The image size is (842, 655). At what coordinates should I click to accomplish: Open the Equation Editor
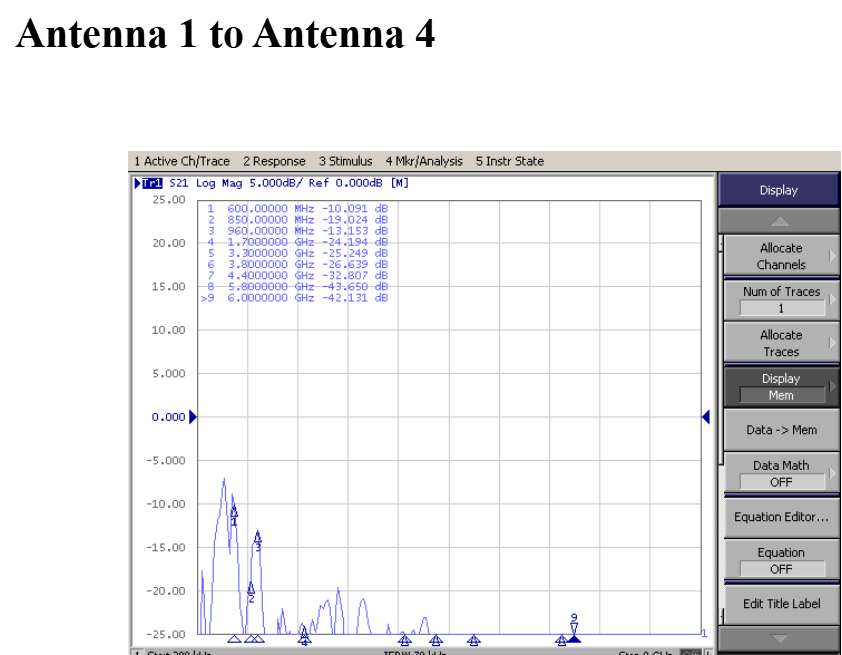click(781, 517)
